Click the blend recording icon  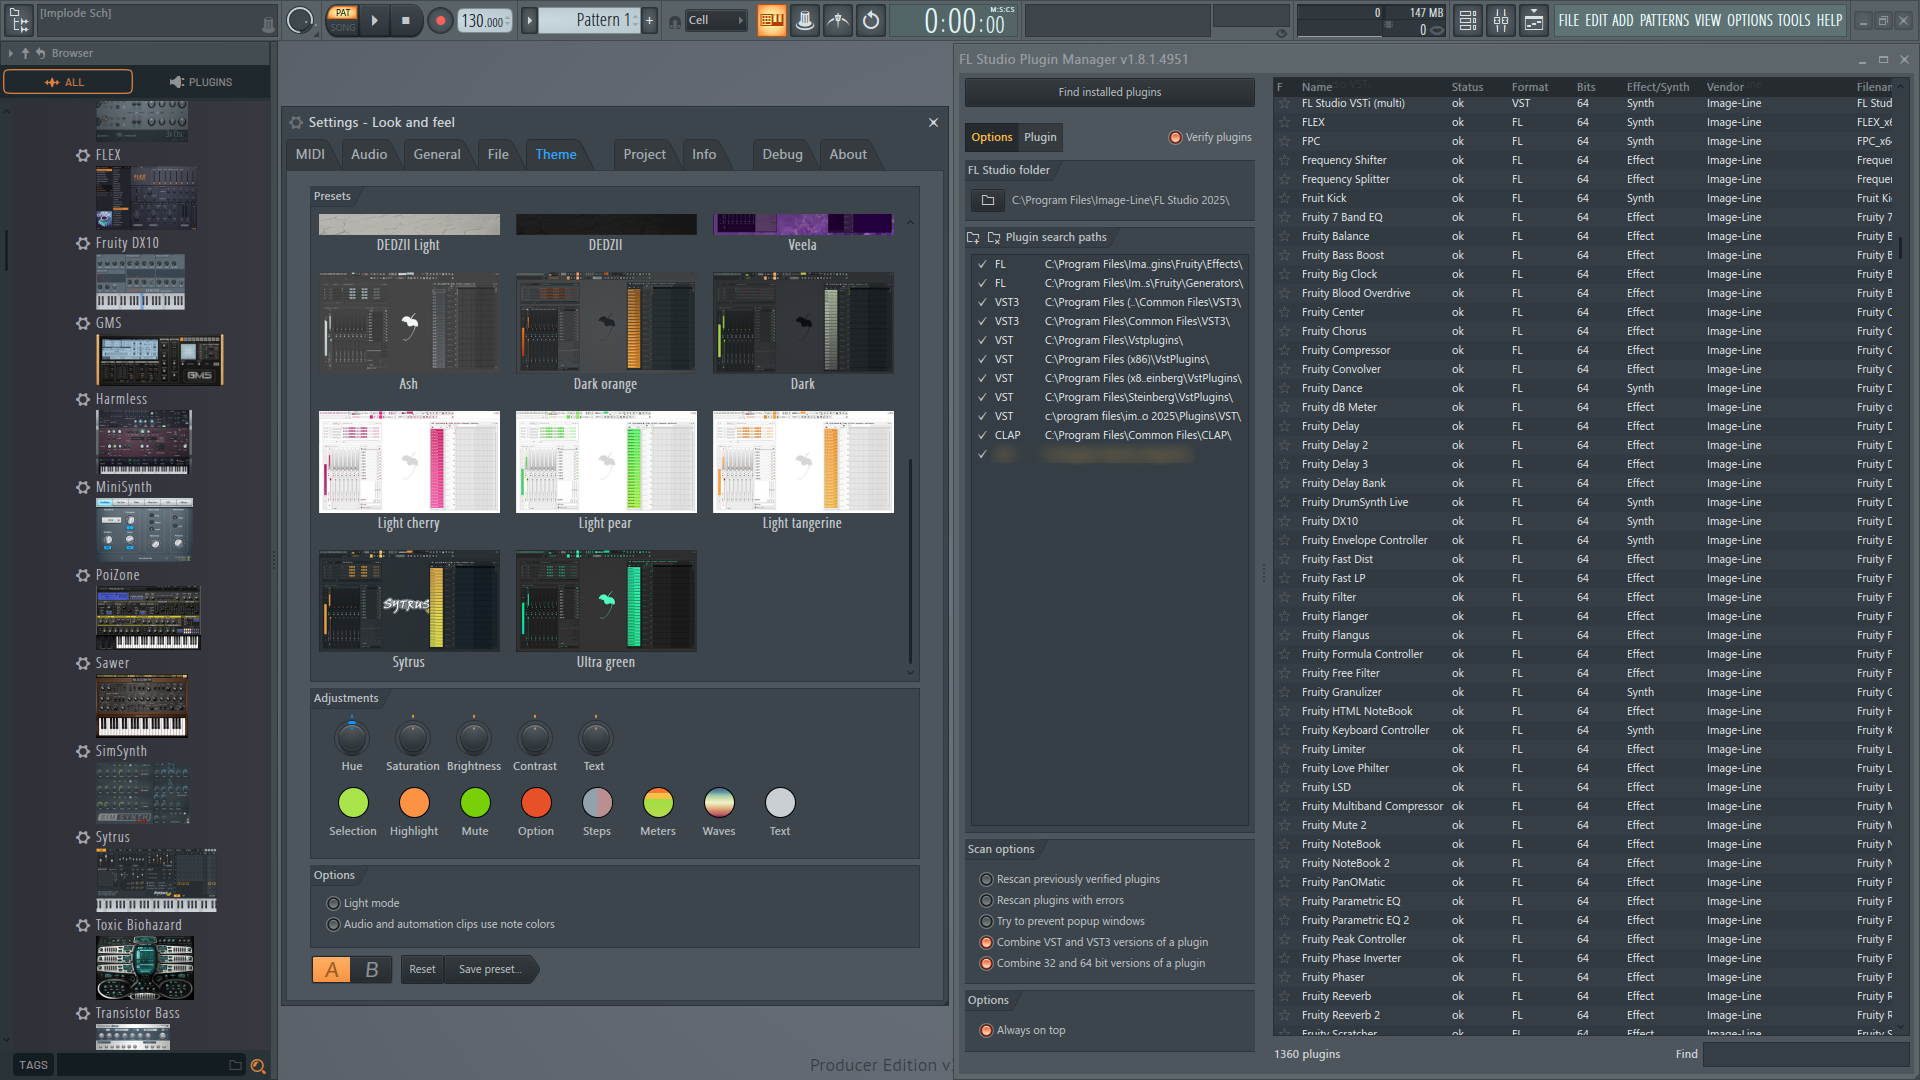point(838,20)
